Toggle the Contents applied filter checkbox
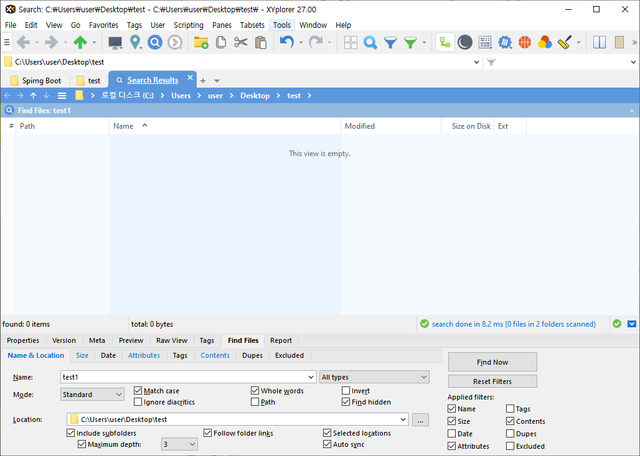The image size is (640, 456). (510, 421)
